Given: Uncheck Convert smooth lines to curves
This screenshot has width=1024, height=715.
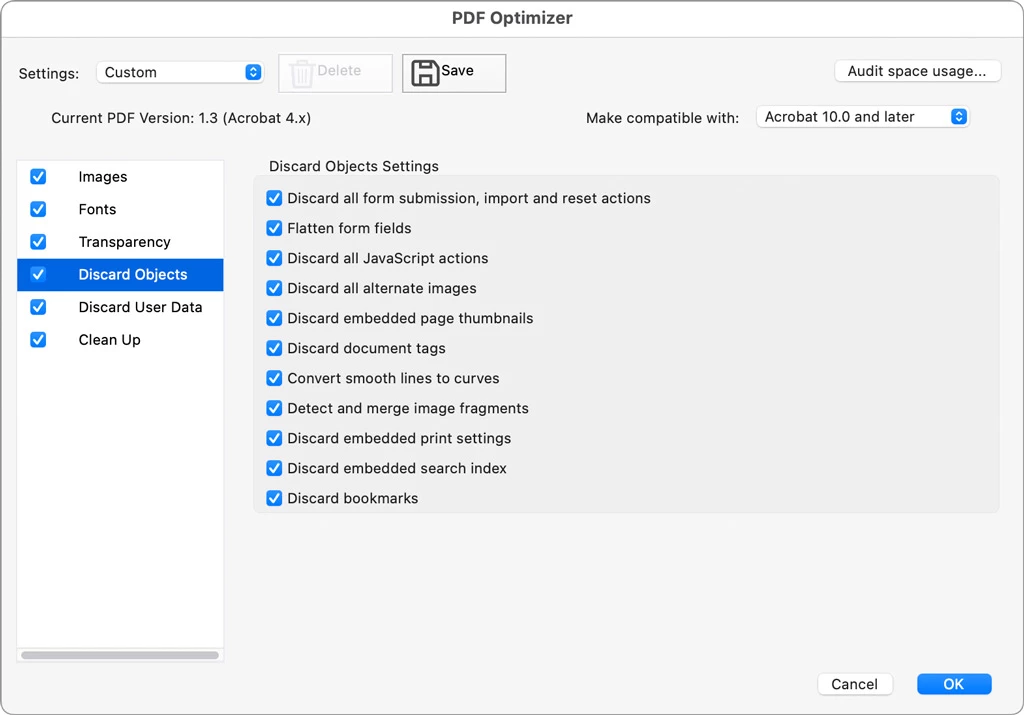Looking at the screenshot, I should [x=274, y=378].
